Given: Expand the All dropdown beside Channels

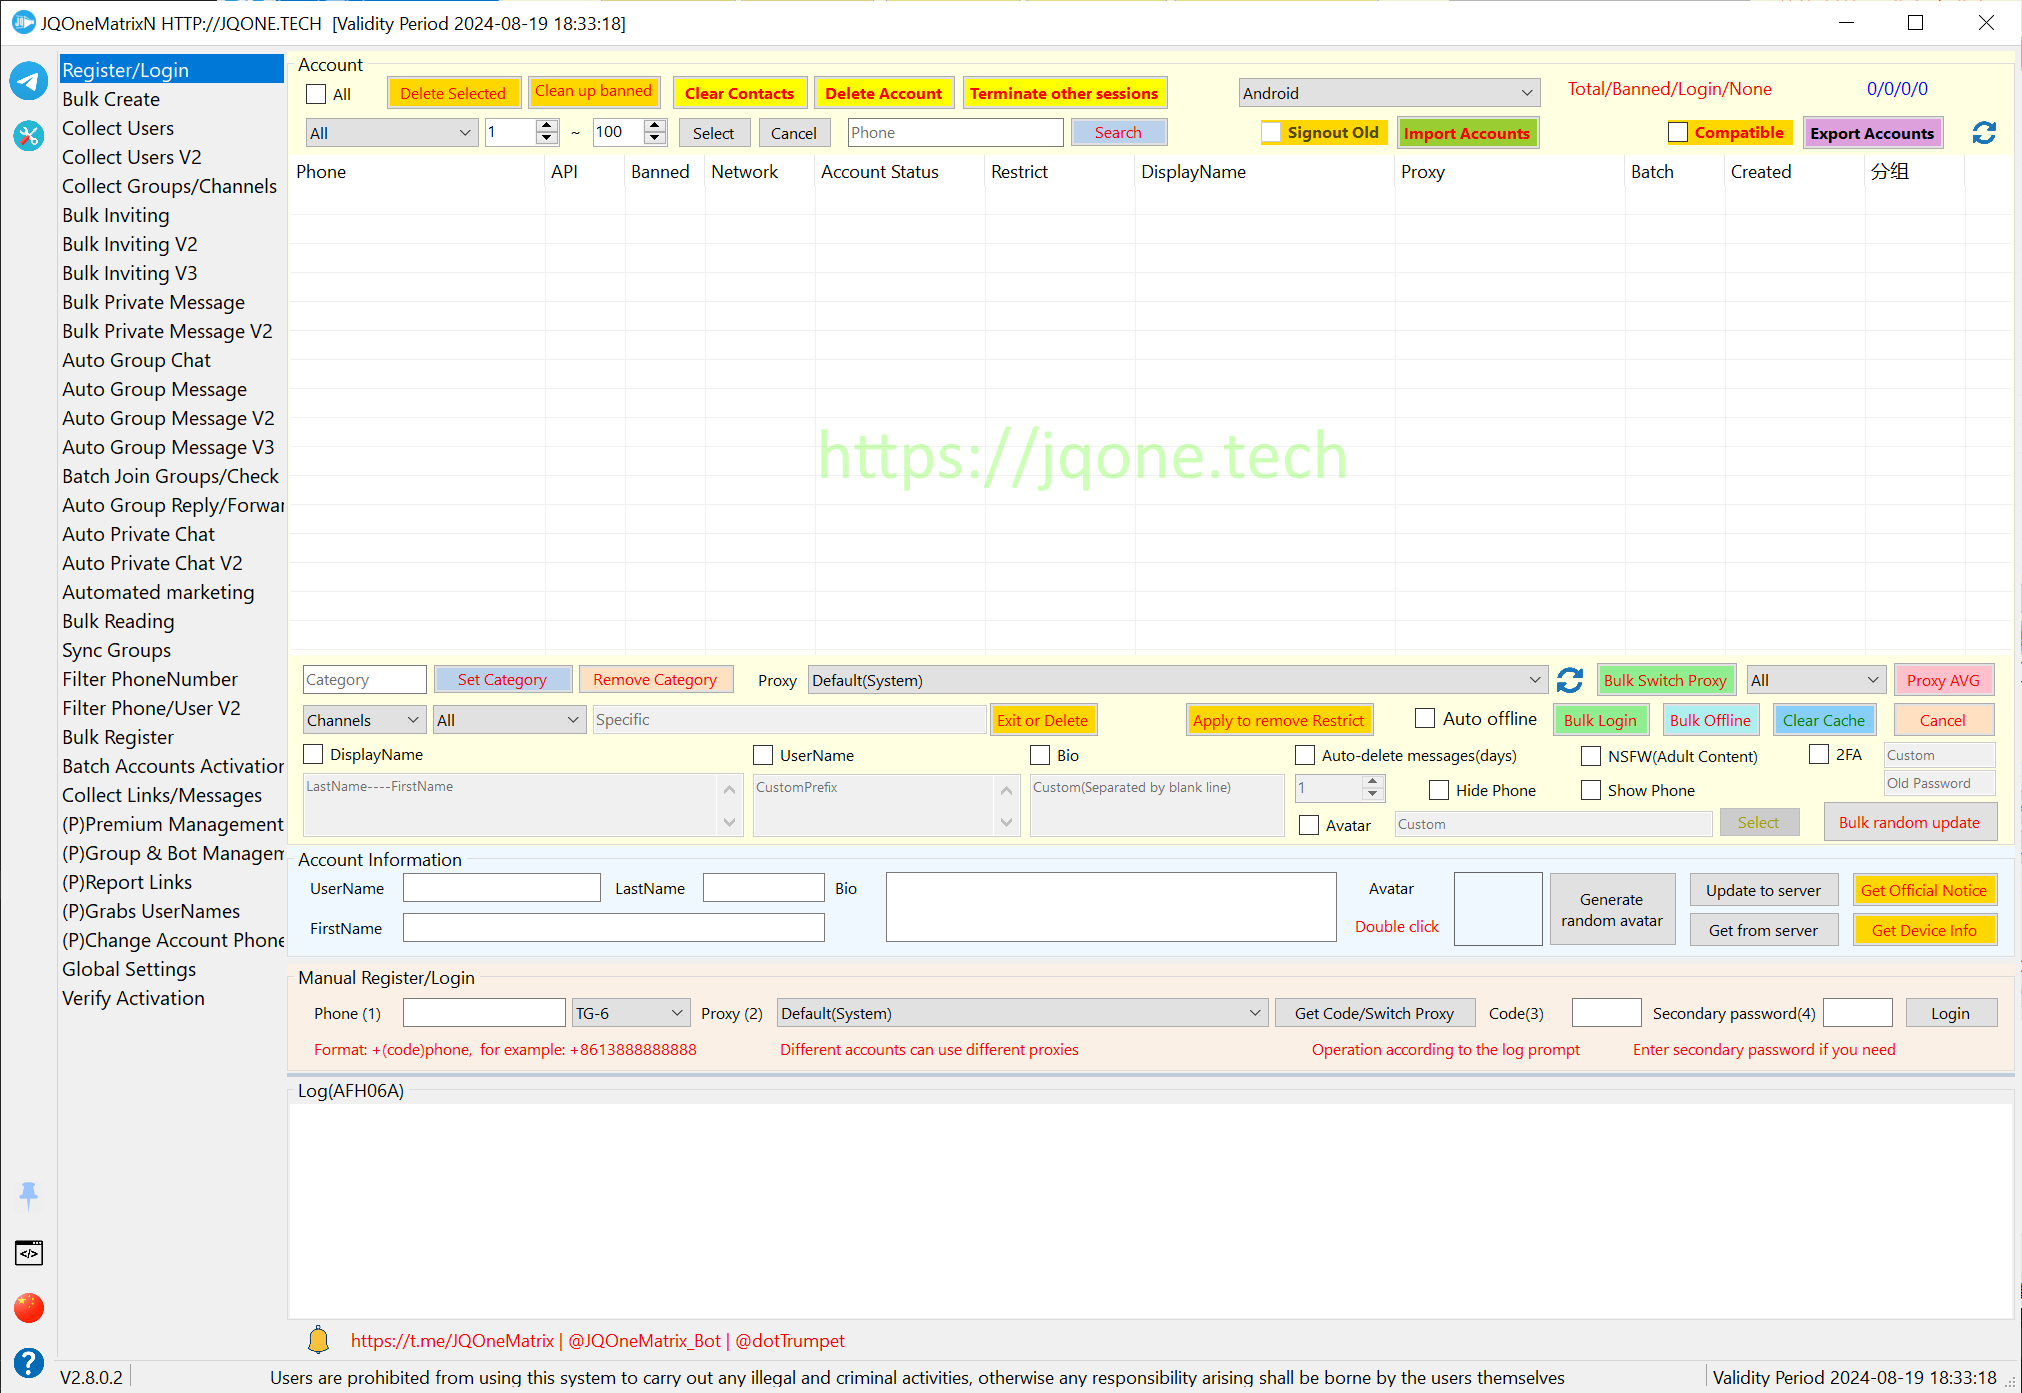Looking at the screenshot, I should tap(509, 720).
